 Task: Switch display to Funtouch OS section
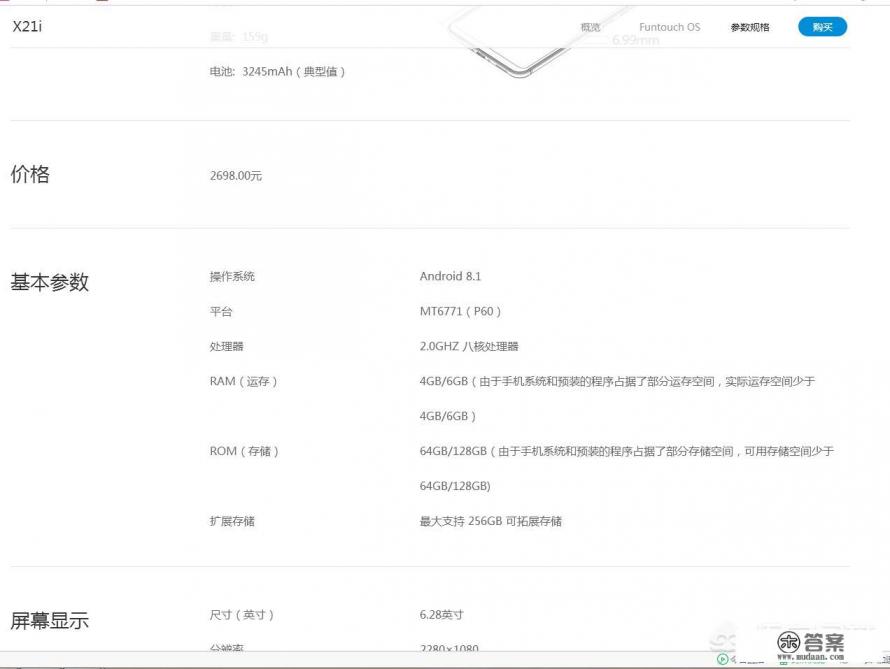[670, 27]
